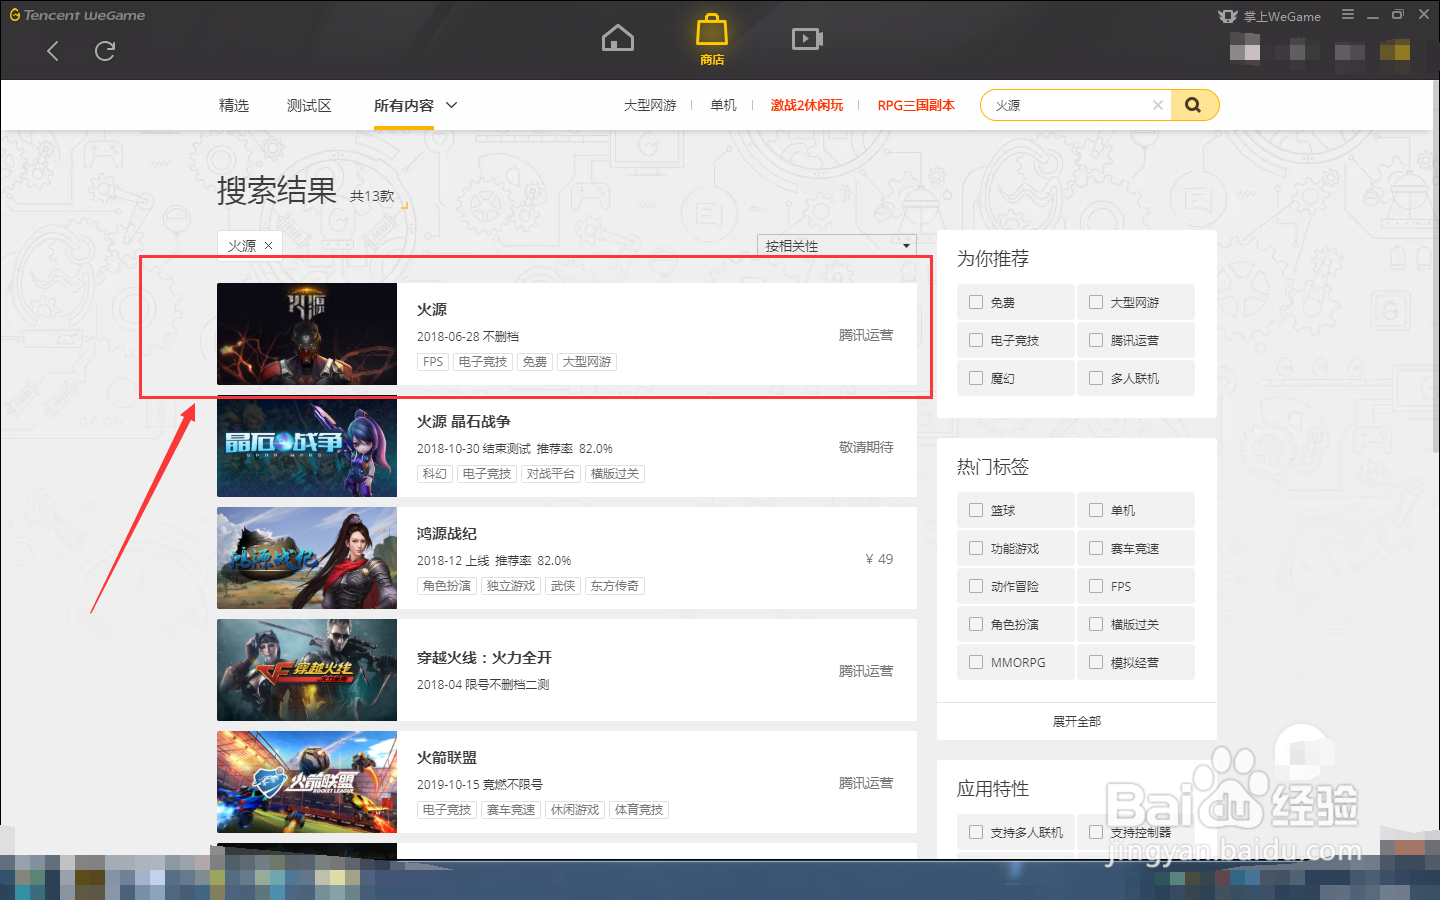Check the 魔幻 filter checkbox

pos(976,378)
